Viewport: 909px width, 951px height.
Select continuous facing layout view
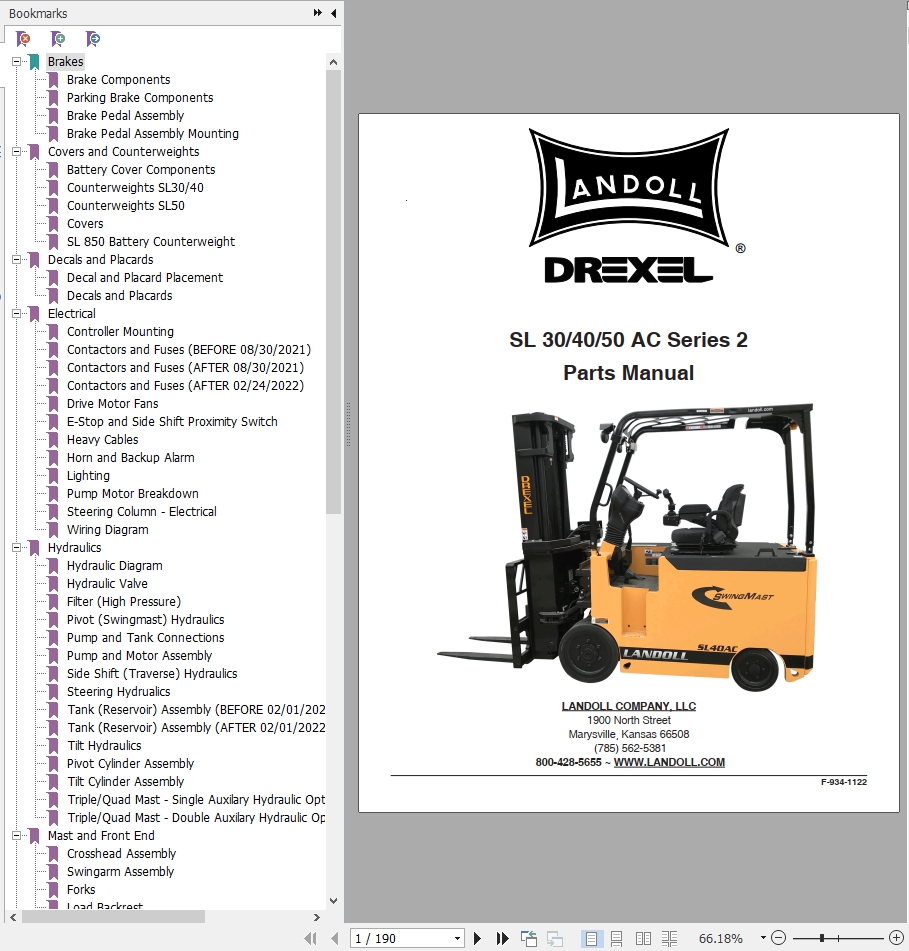pos(669,938)
